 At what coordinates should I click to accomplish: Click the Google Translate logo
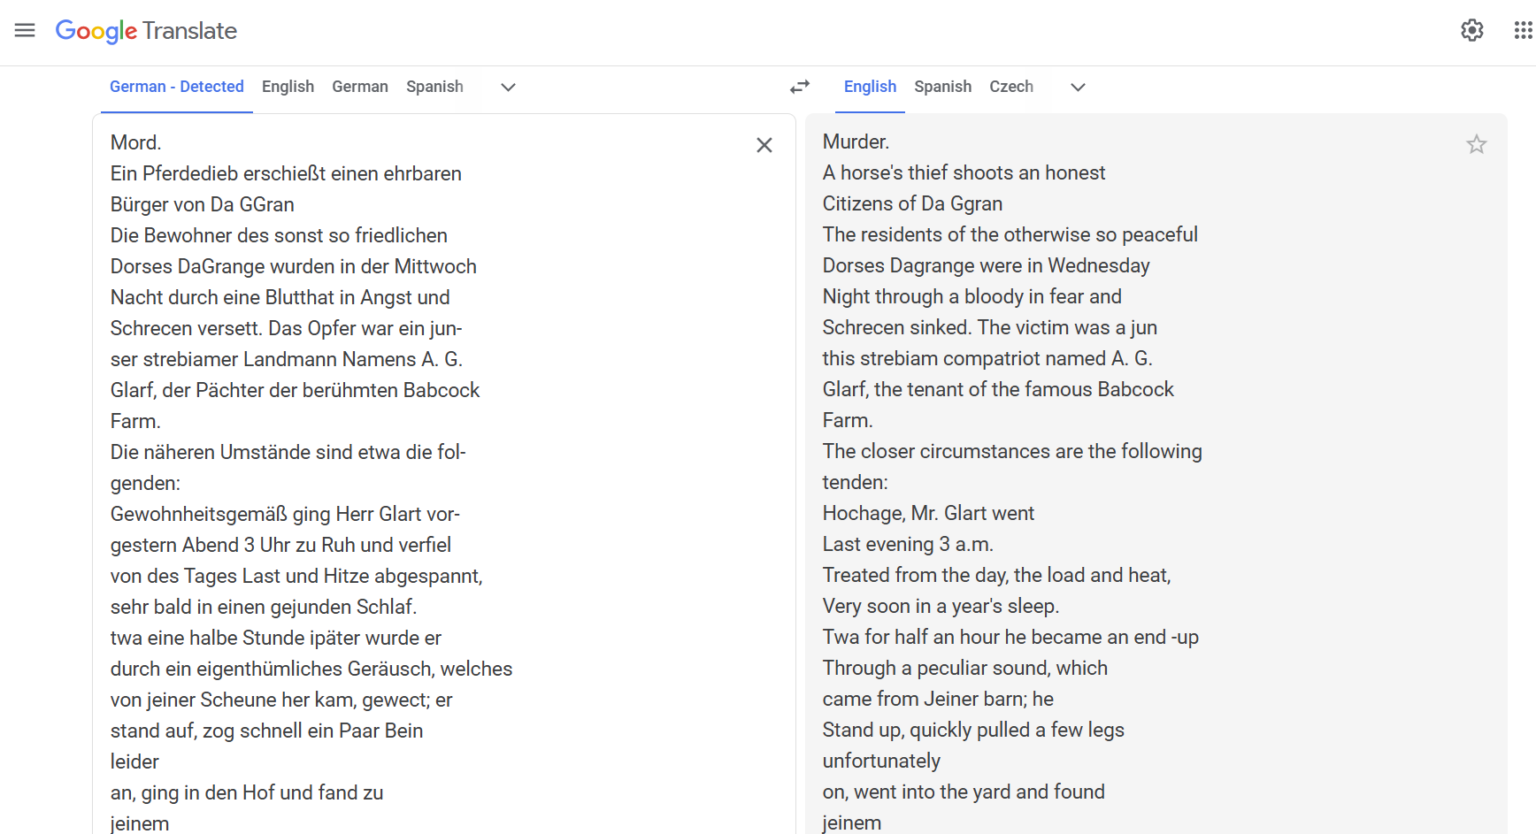point(146,31)
